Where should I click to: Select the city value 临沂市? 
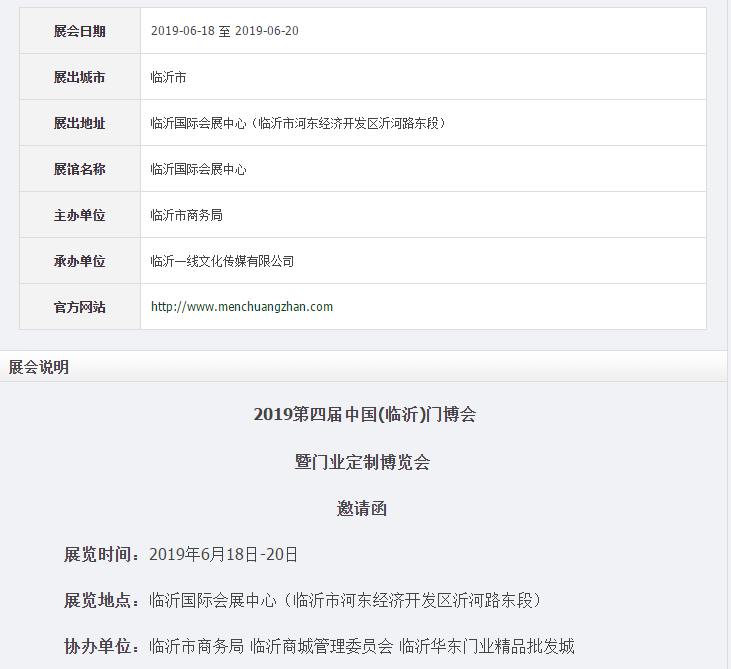[168, 77]
